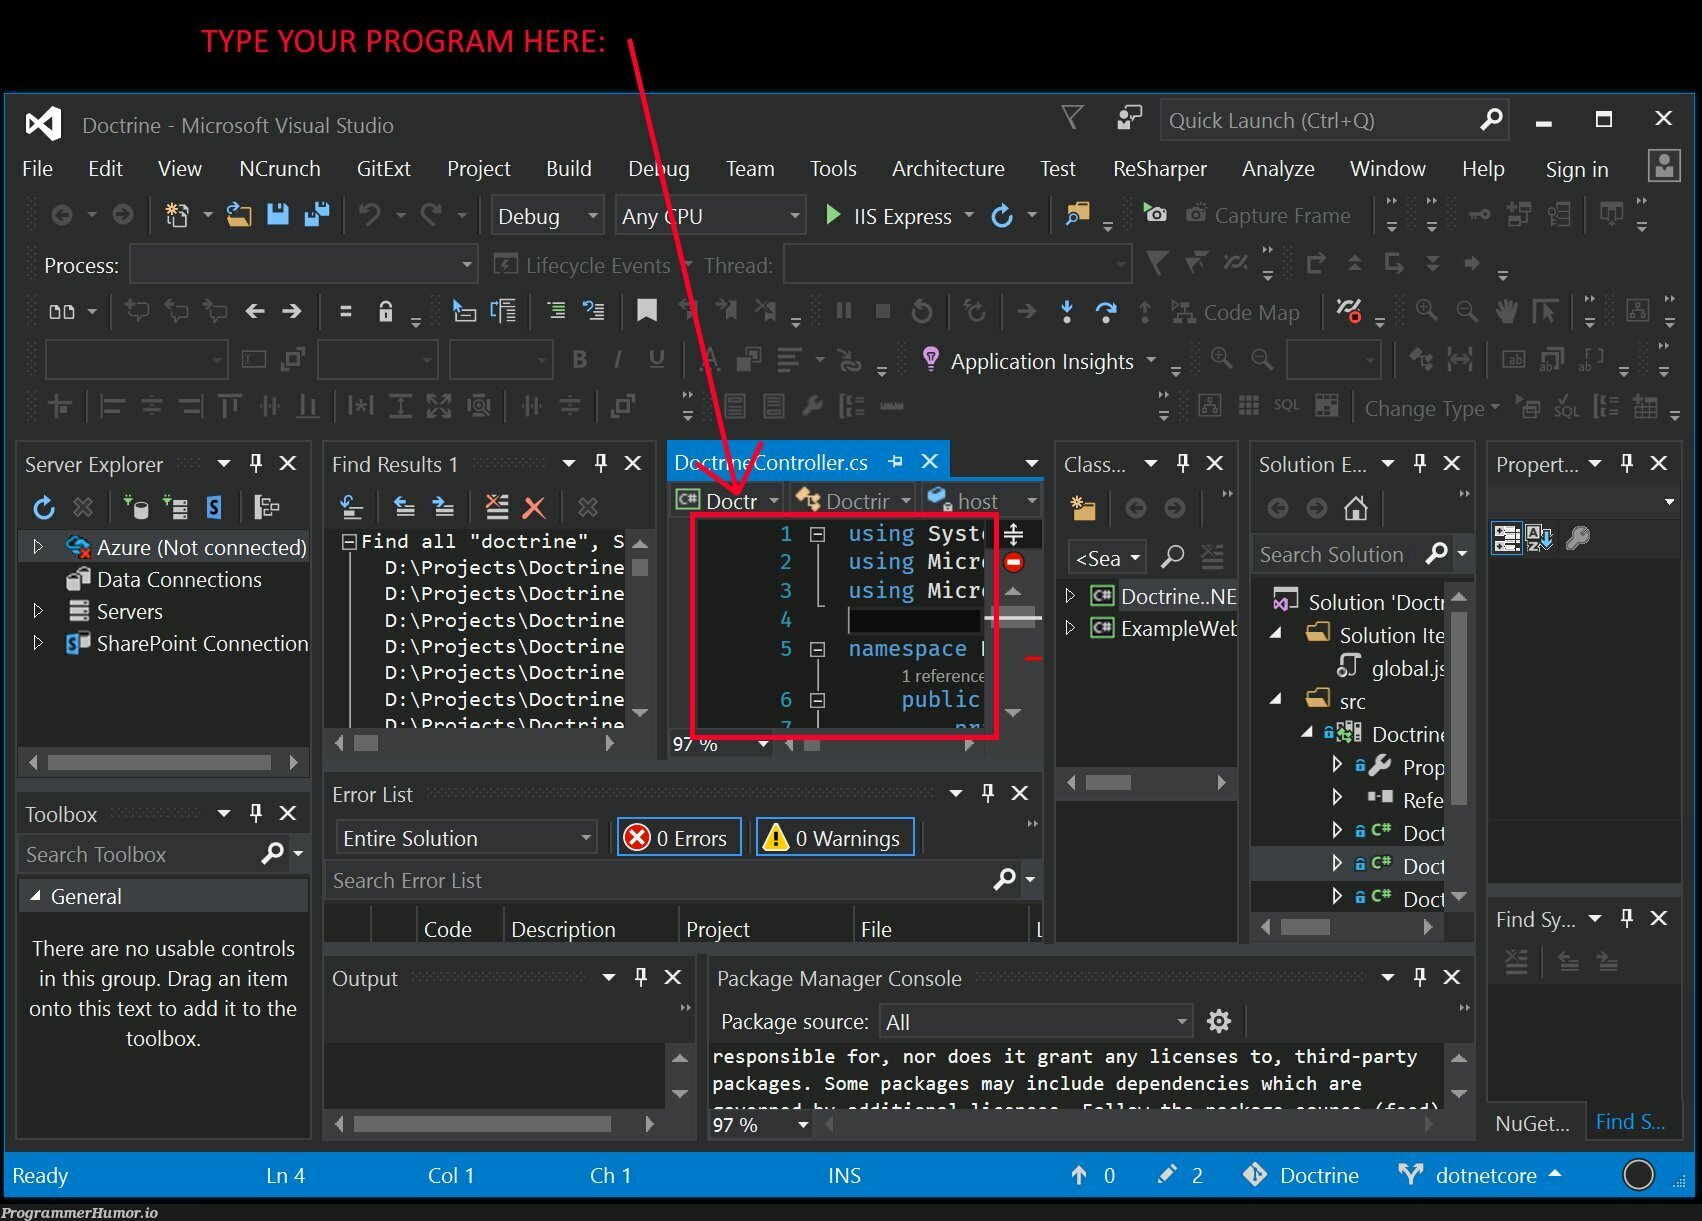
Task: Click the Output panel horizontal scrollbar
Action: 495,1124
